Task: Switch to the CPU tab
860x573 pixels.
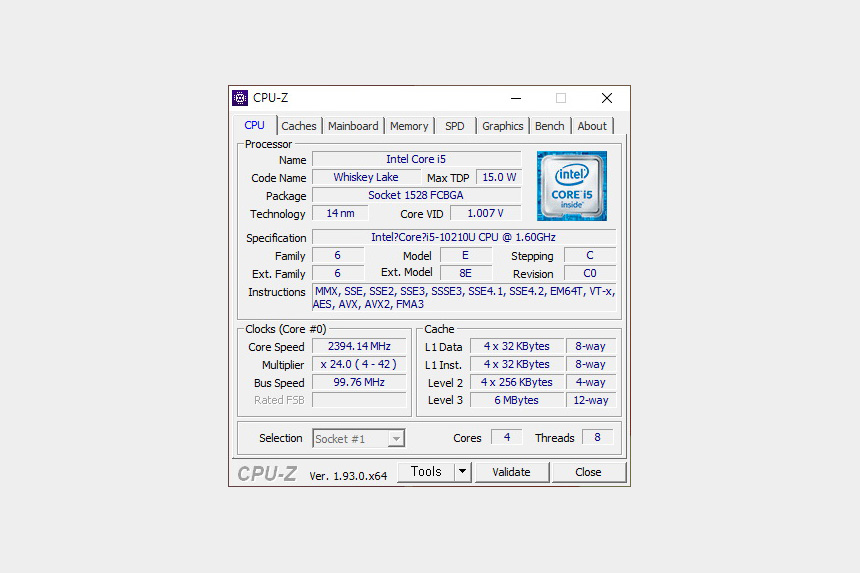Action: click(x=254, y=126)
